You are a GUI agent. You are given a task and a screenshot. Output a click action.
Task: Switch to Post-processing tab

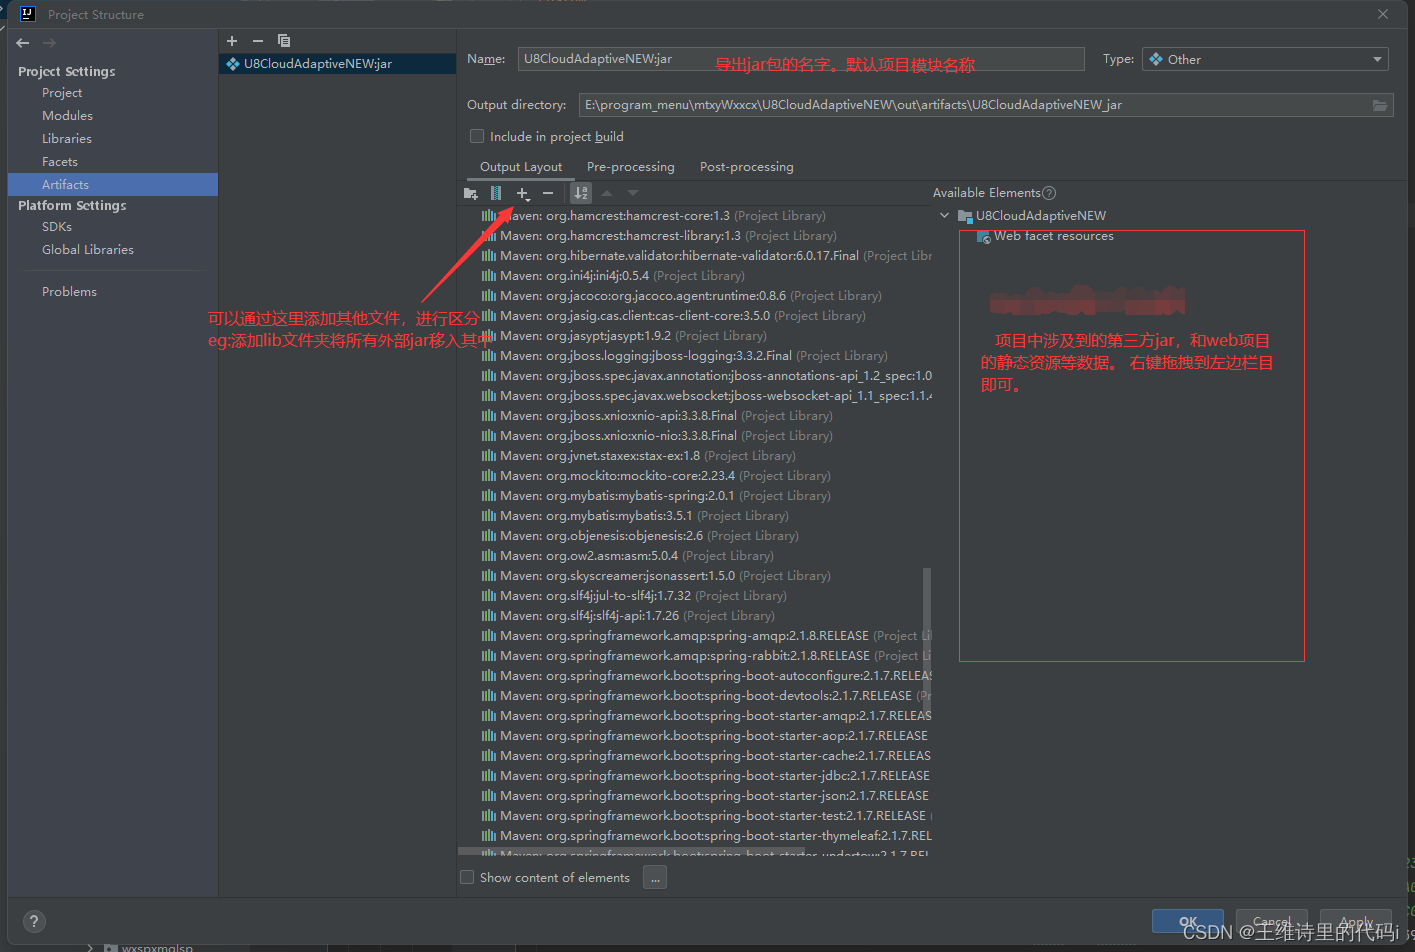pyautogui.click(x=747, y=167)
